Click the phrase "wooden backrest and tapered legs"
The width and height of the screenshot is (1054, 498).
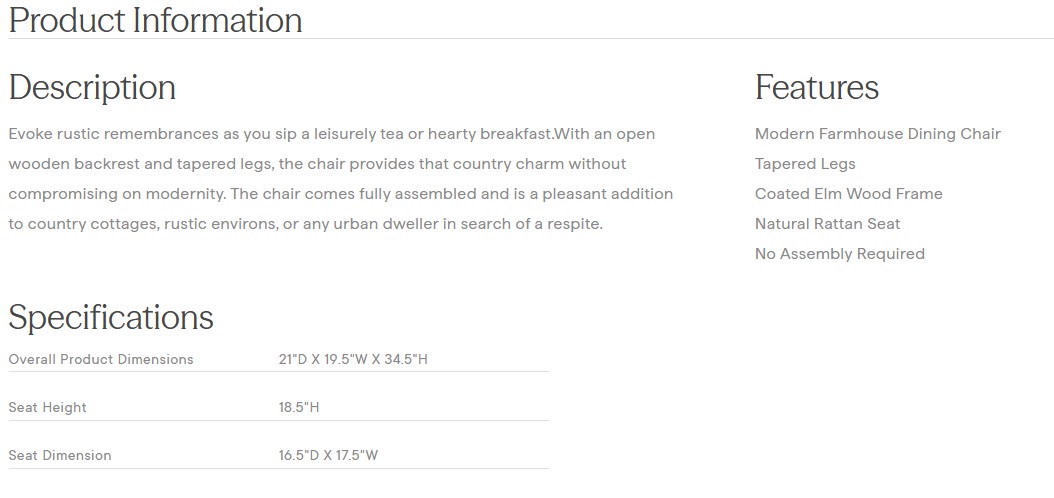tap(132, 164)
